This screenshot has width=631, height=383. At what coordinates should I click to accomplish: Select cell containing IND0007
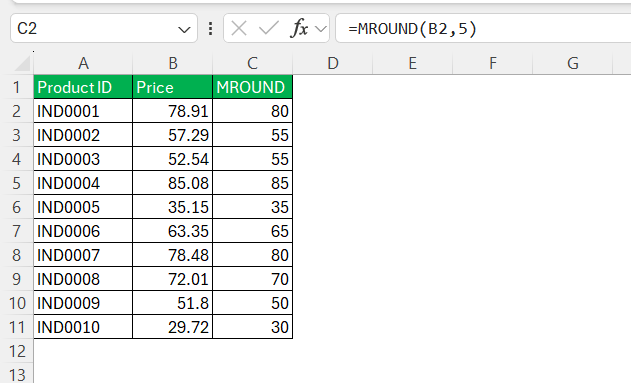(83, 255)
